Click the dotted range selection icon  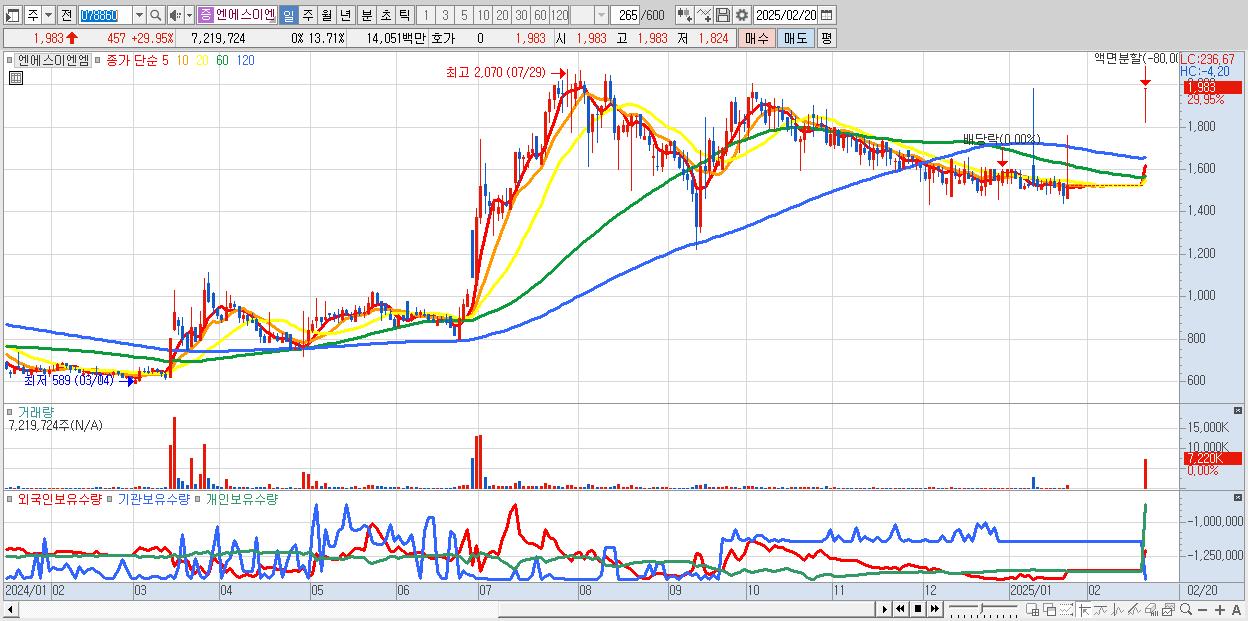pyautogui.click(x=1067, y=609)
